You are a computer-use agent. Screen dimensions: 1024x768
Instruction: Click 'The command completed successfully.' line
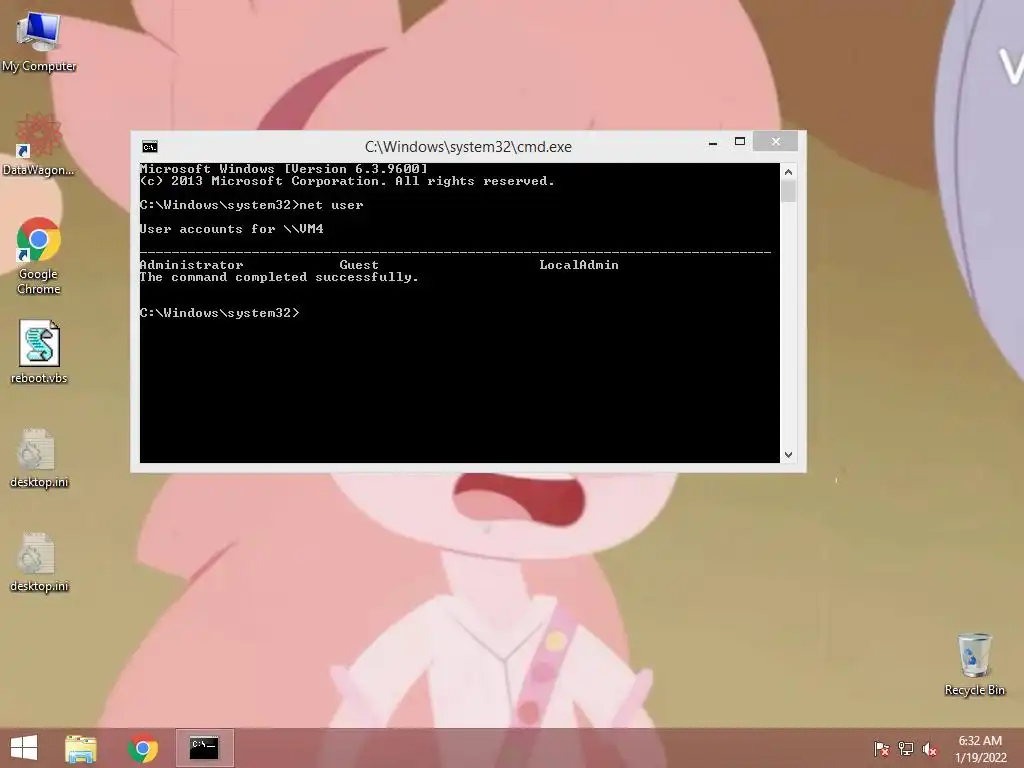[279, 278]
